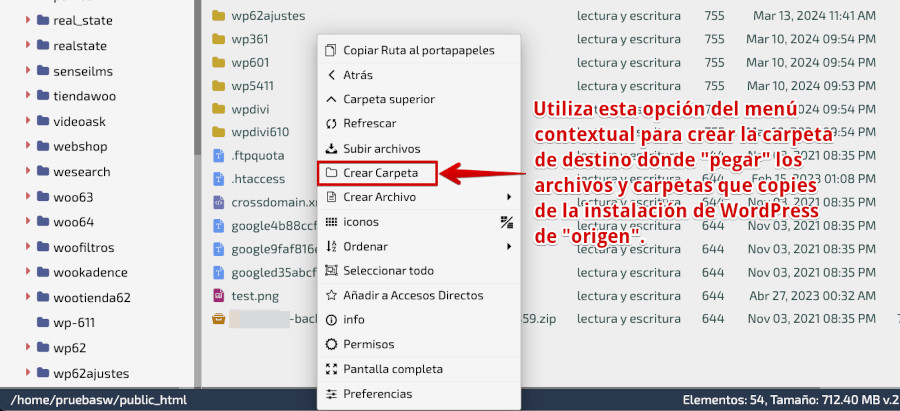Select wootienda62 in the folder tree
This screenshot has width=900, height=411.
coord(92,297)
